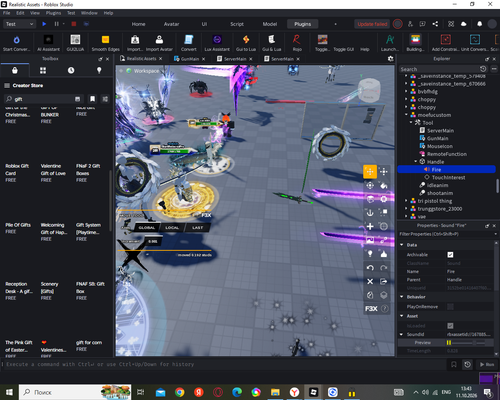Open the Test mode dropdown

click(x=19, y=24)
